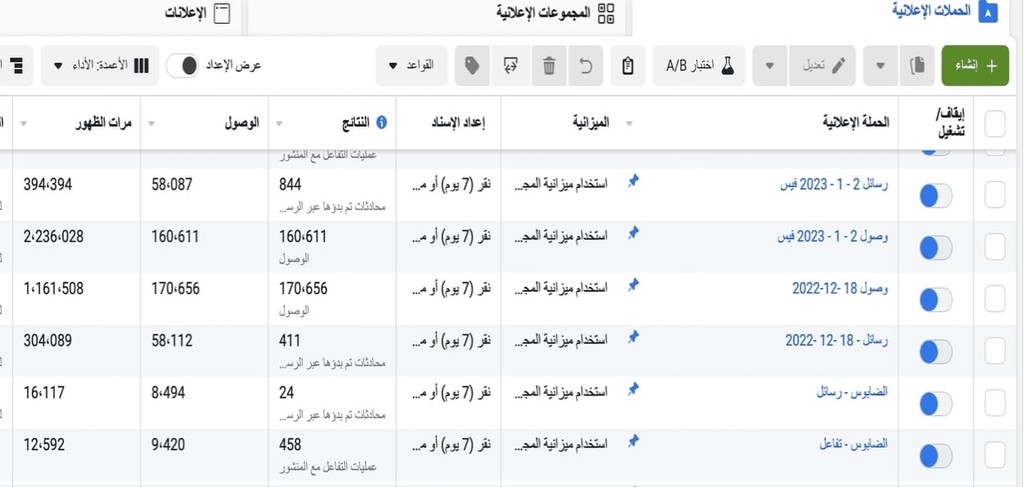Open campaign link وصول 18 -12-2022

[x=840, y=288]
